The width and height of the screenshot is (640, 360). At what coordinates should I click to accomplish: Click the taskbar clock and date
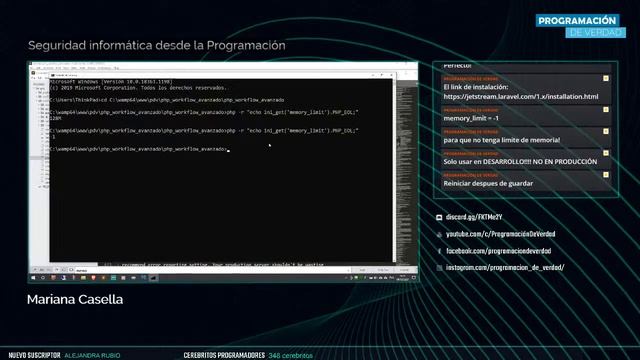[402, 278]
